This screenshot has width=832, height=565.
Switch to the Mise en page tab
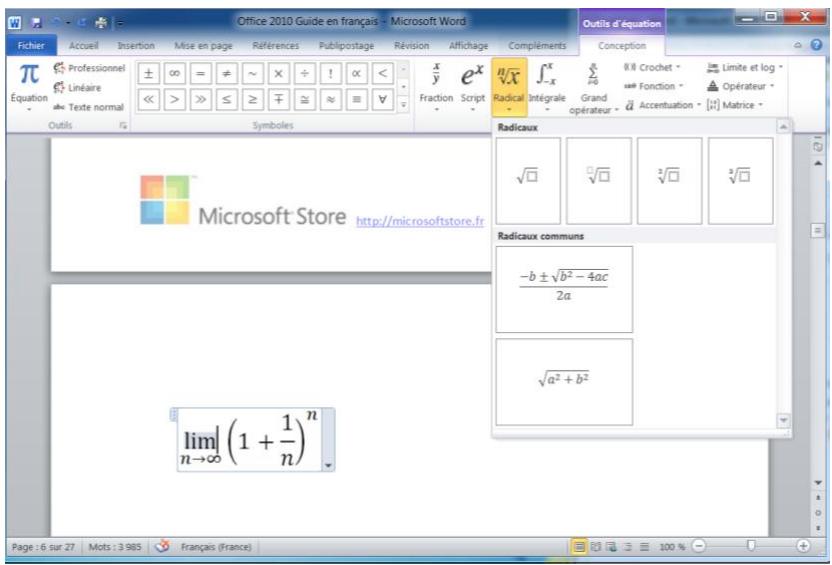tap(203, 46)
